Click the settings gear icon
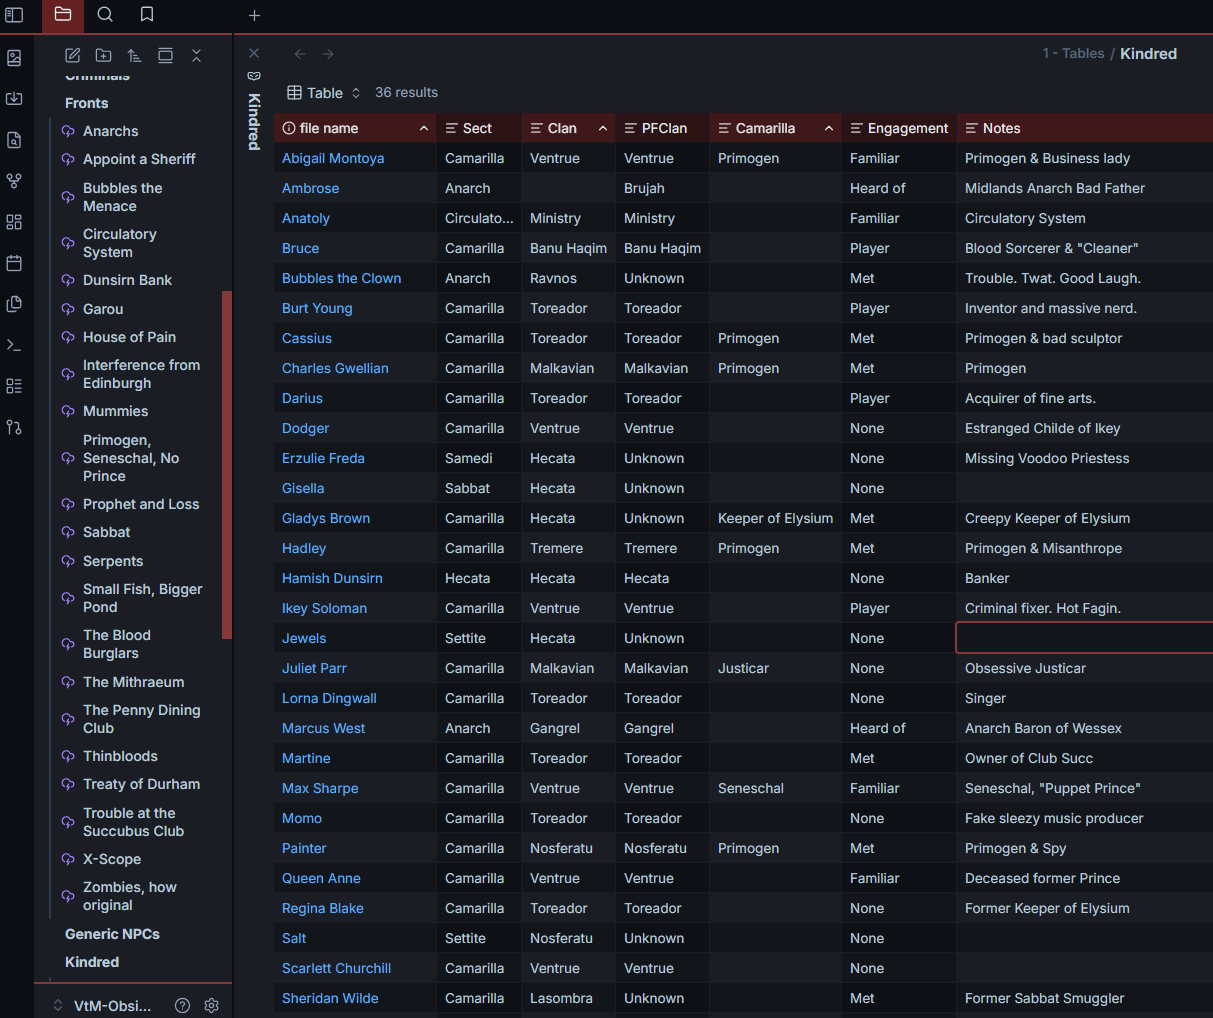 [211, 1005]
